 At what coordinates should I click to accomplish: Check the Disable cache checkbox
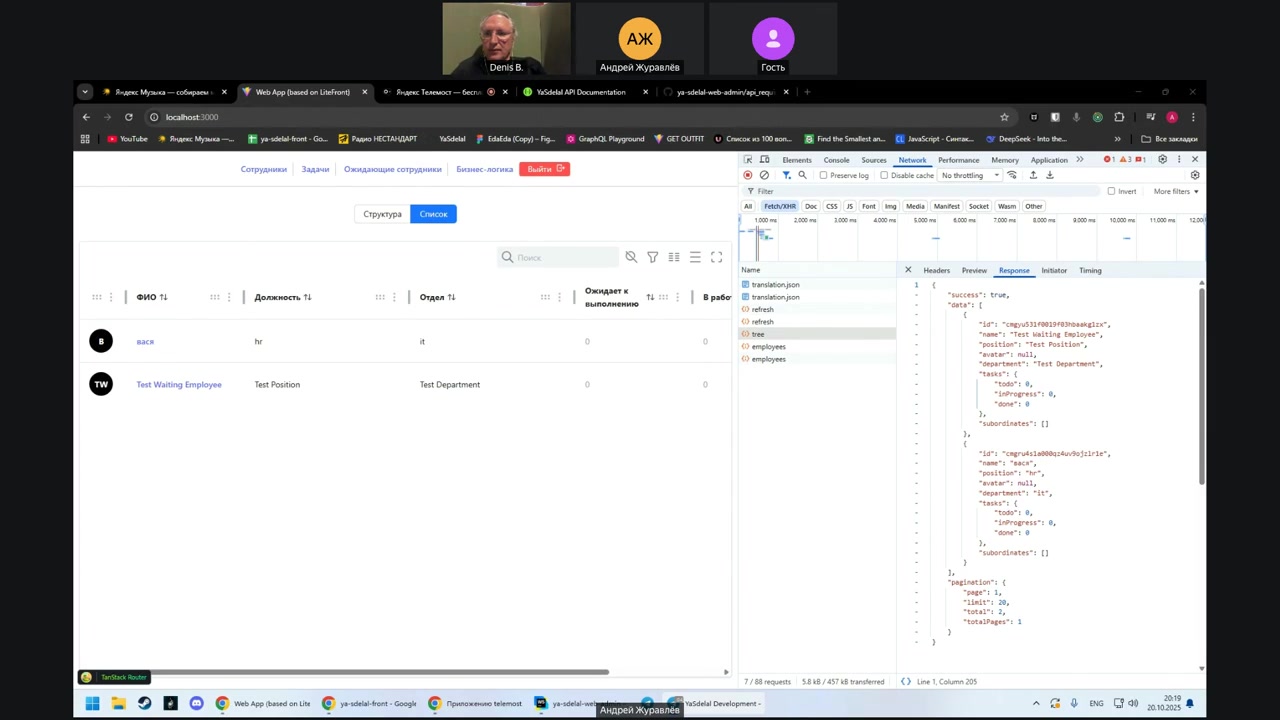[884, 175]
